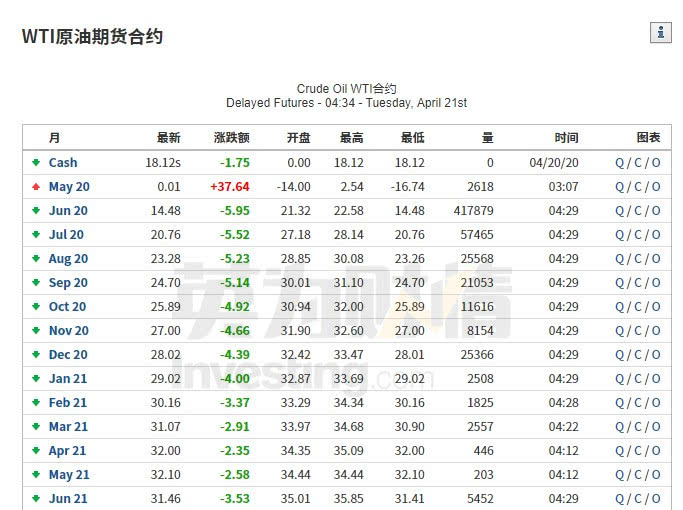The height and width of the screenshot is (510, 683).
Task: Select the Jan 21 contract
Action: click(x=67, y=378)
